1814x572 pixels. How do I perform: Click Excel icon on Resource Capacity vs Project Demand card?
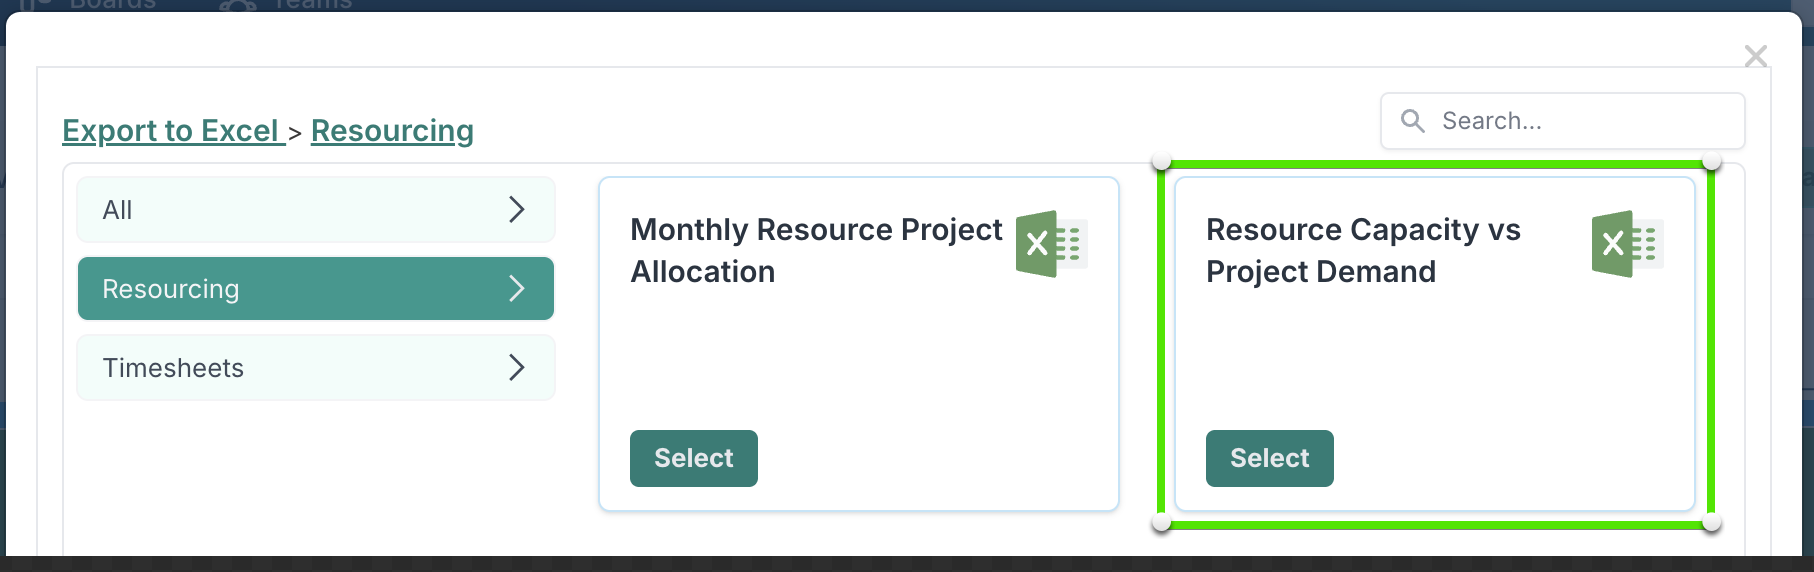point(1627,244)
